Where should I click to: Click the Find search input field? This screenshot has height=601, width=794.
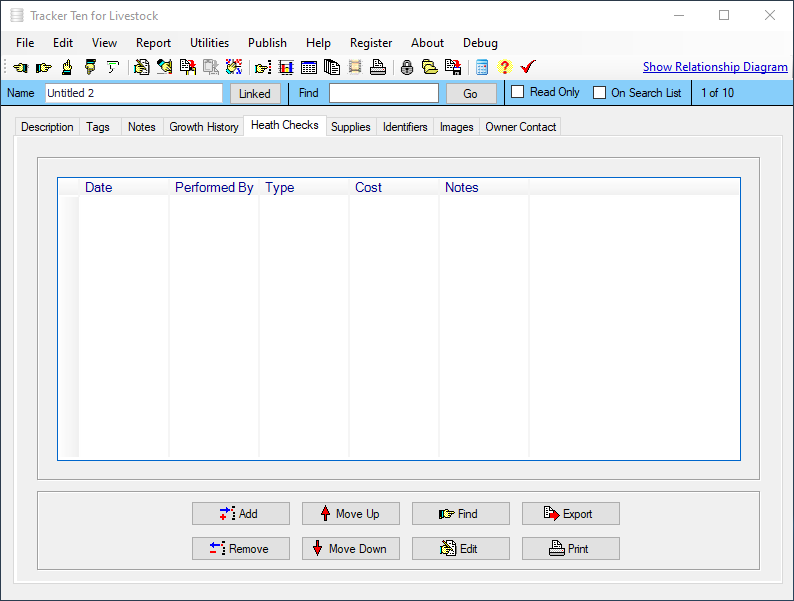point(384,93)
